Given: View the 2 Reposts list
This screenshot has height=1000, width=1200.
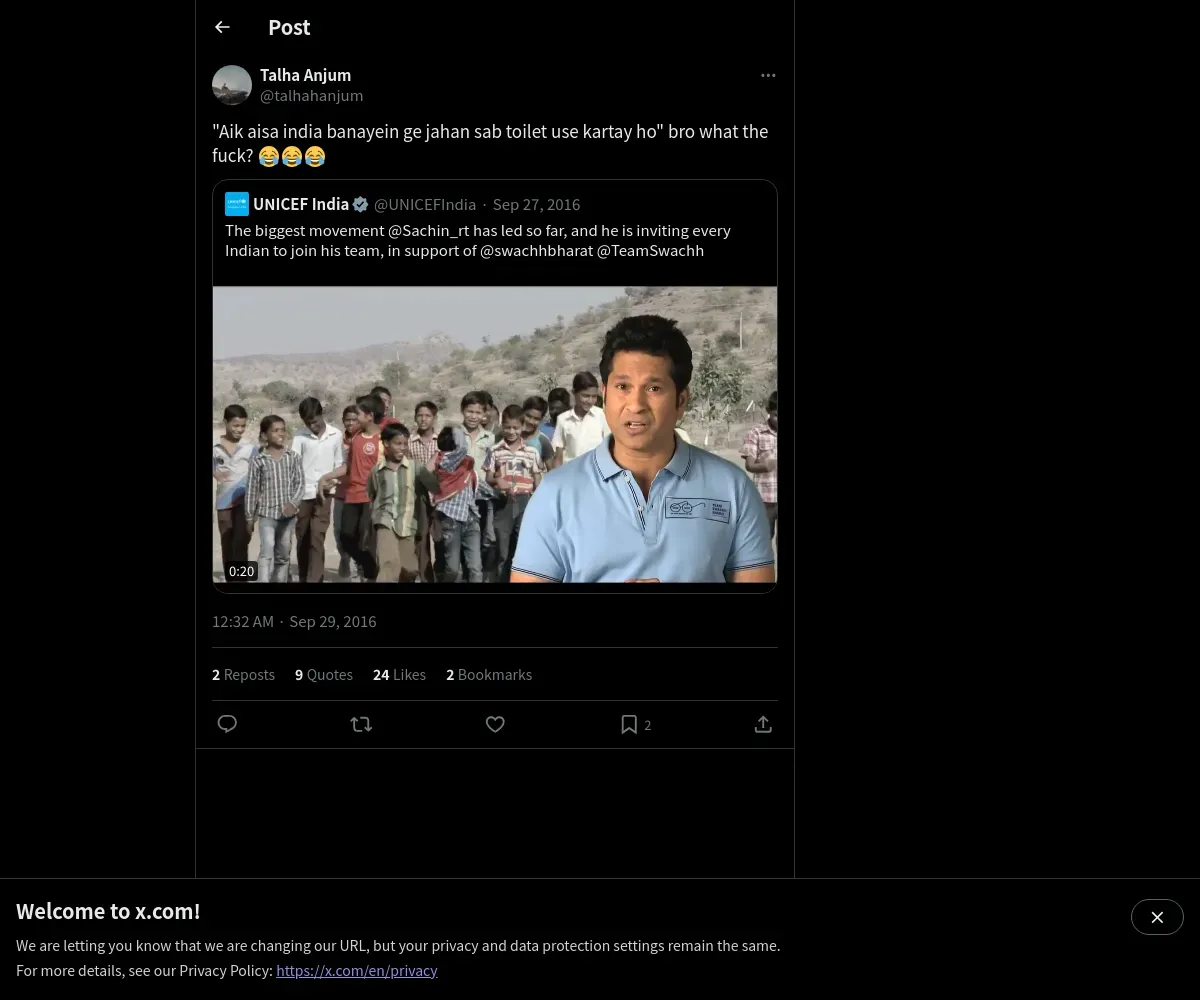Looking at the screenshot, I should (243, 675).
